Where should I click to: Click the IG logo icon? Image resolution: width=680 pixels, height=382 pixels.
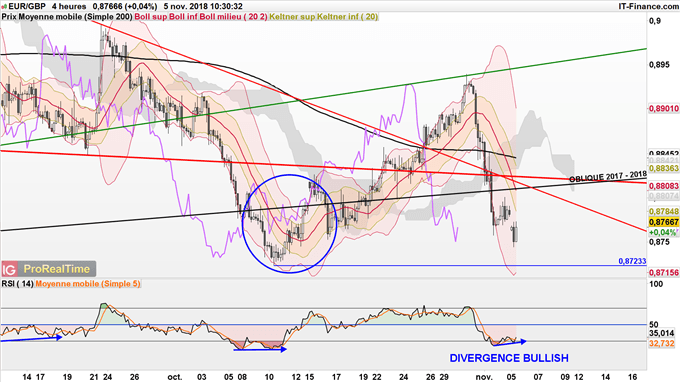tap(9, 269)
